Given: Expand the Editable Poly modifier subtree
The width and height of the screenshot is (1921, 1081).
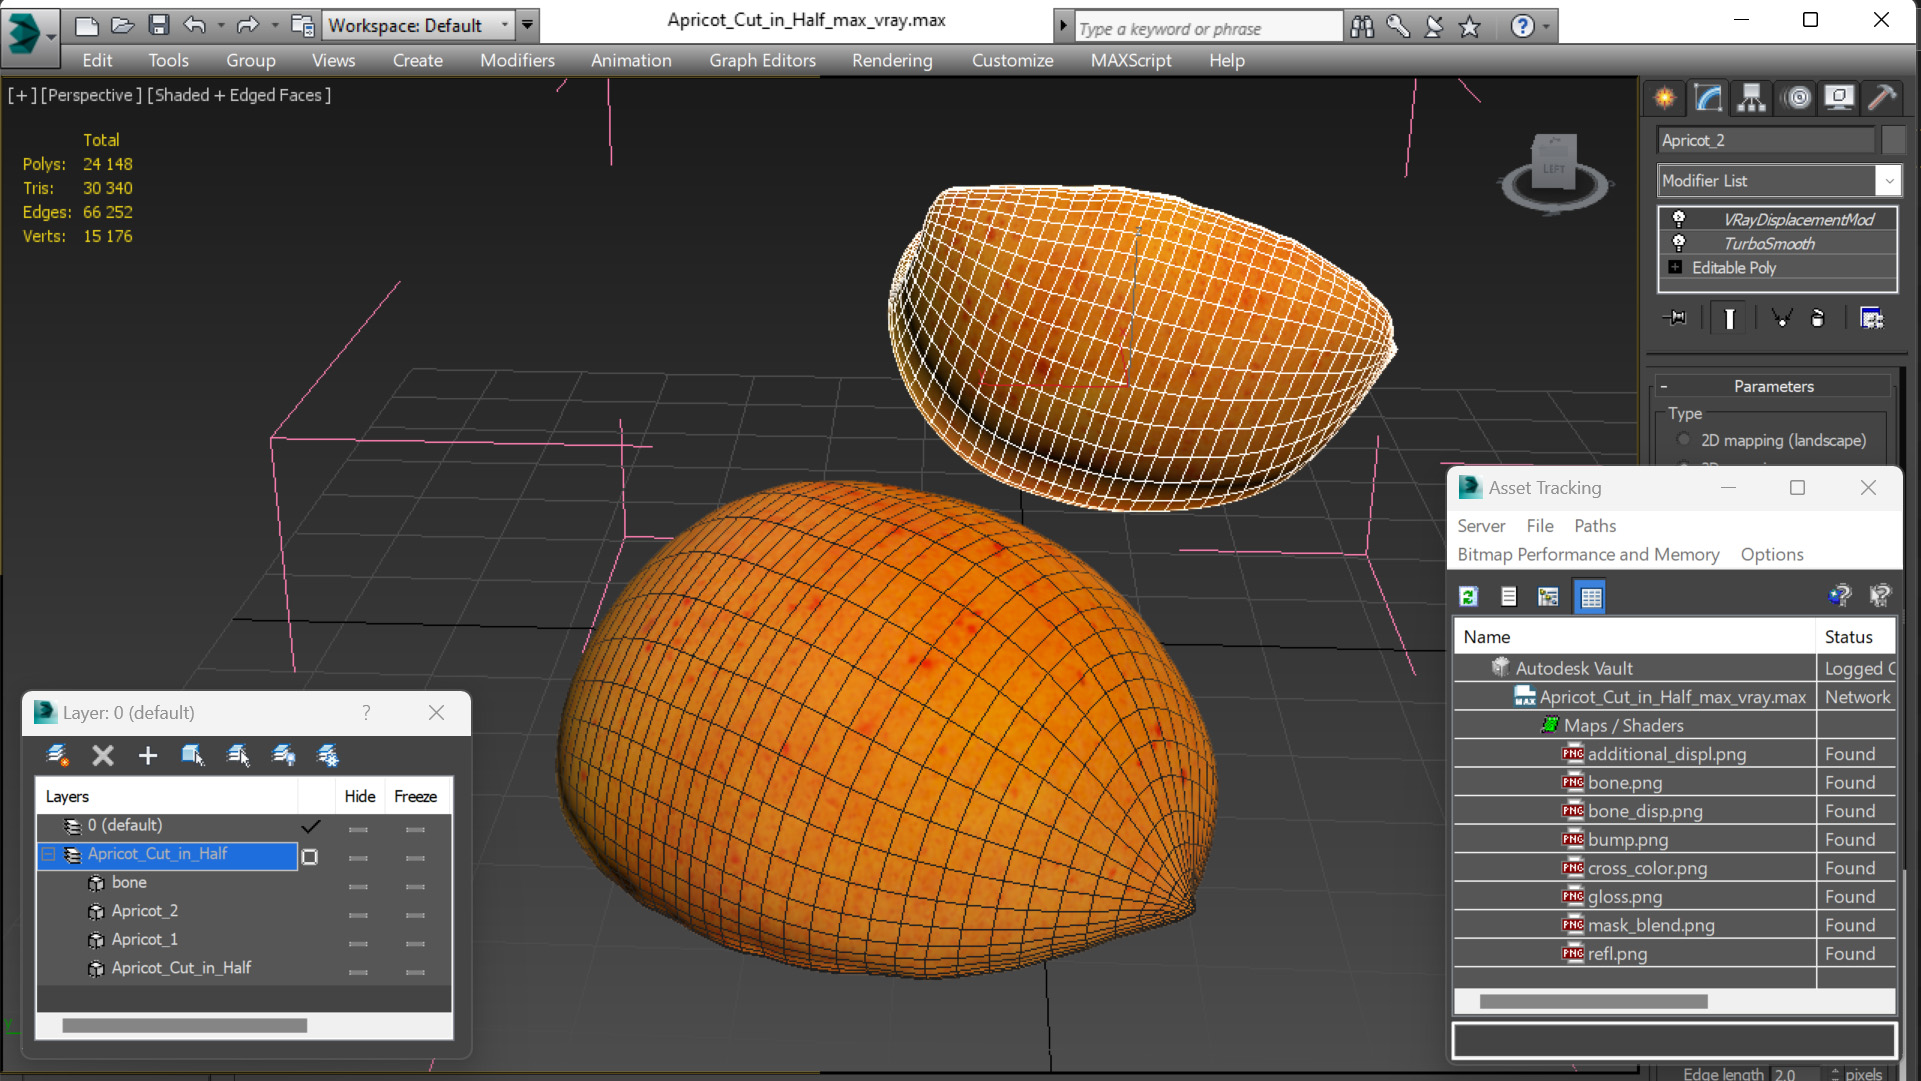Looking at the screenshot, I should pyautogui.click(x=1675, y=267).
